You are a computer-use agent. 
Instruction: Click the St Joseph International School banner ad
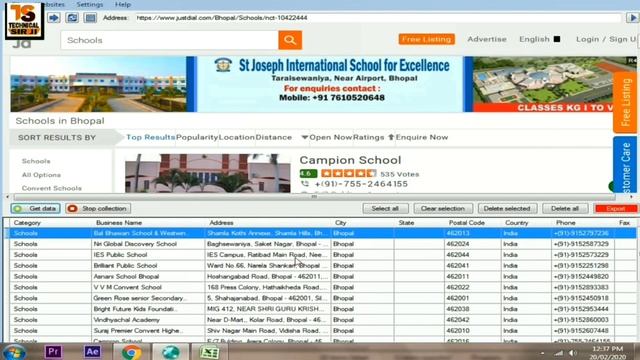323,84
